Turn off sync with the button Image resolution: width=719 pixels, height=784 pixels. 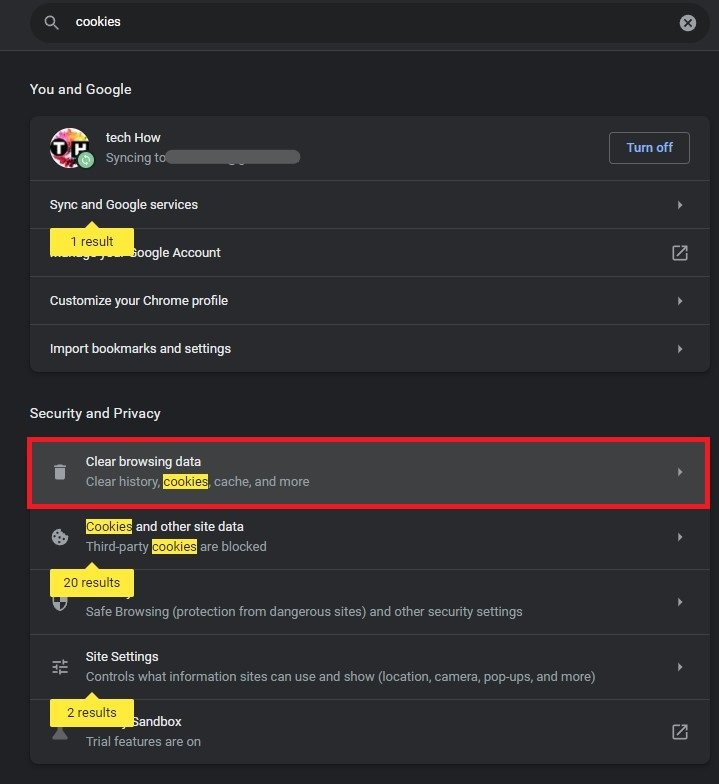(x=649, y=148)
